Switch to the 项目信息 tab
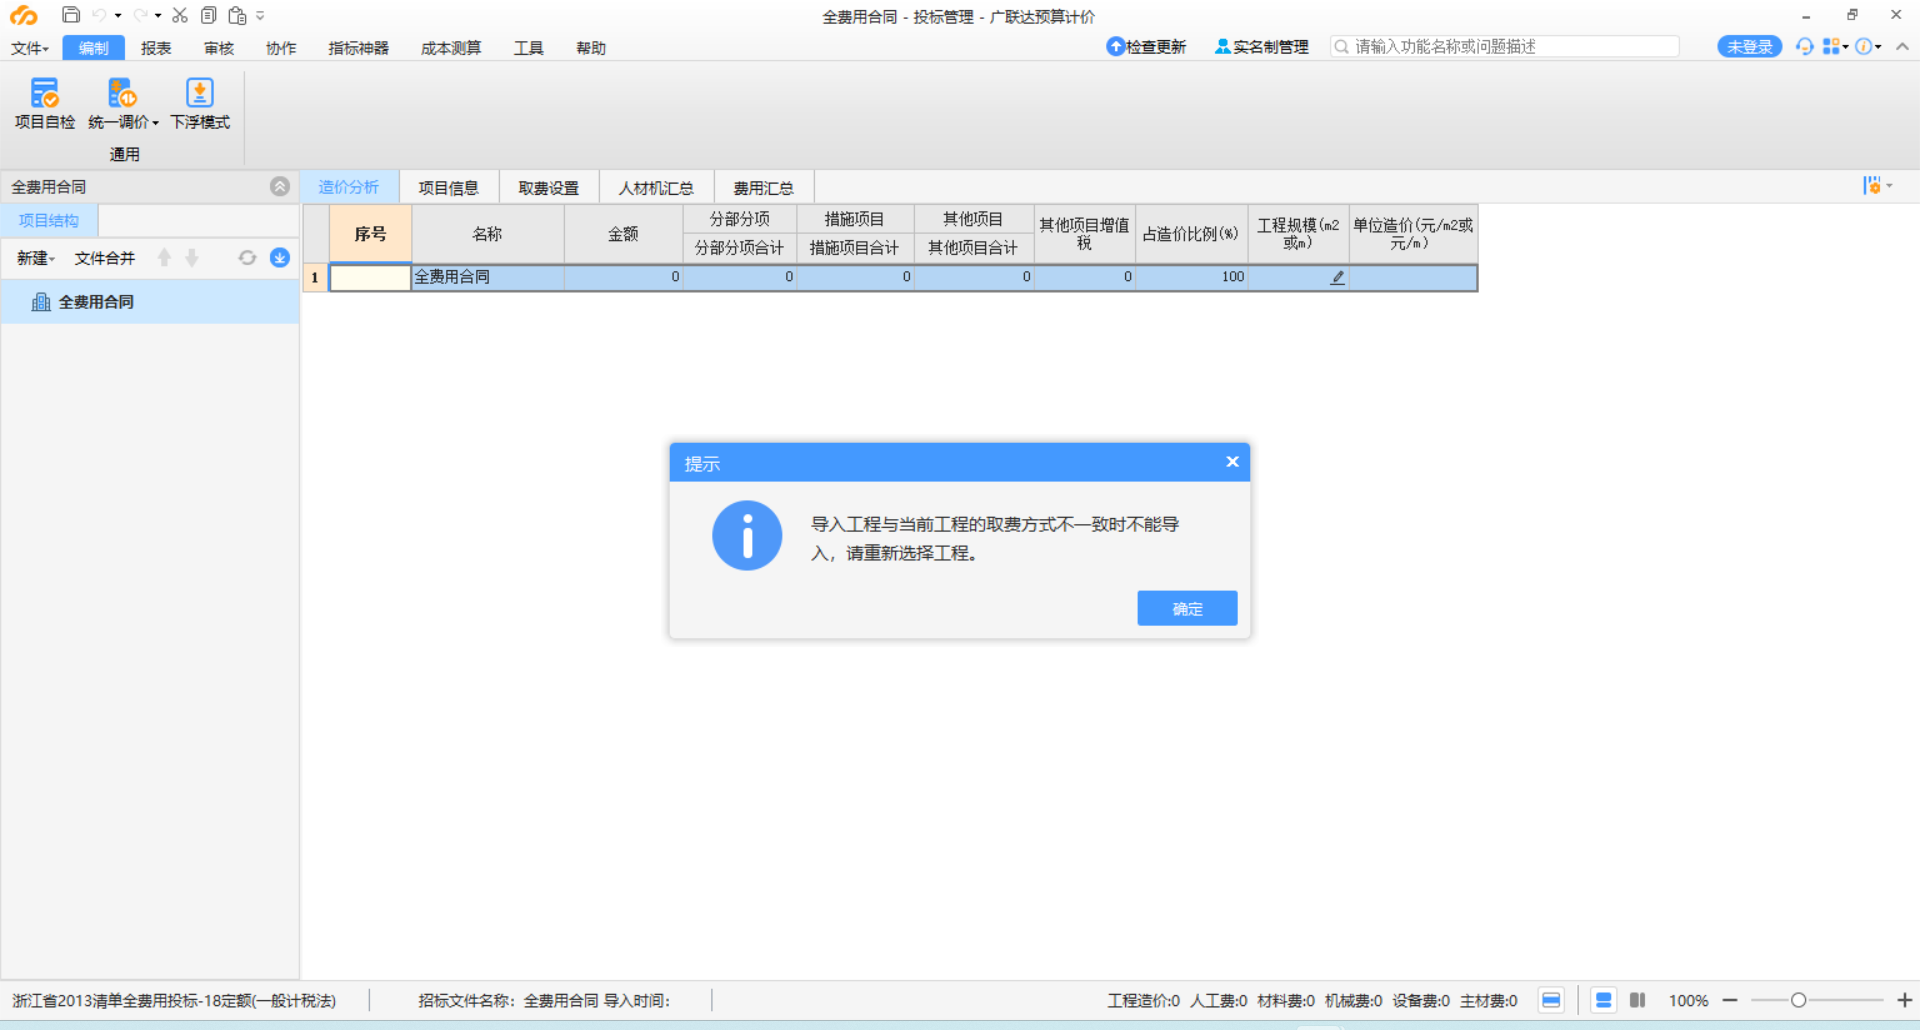The height and width of the screenshot is (1030, 1920). (x=449, y=187)
